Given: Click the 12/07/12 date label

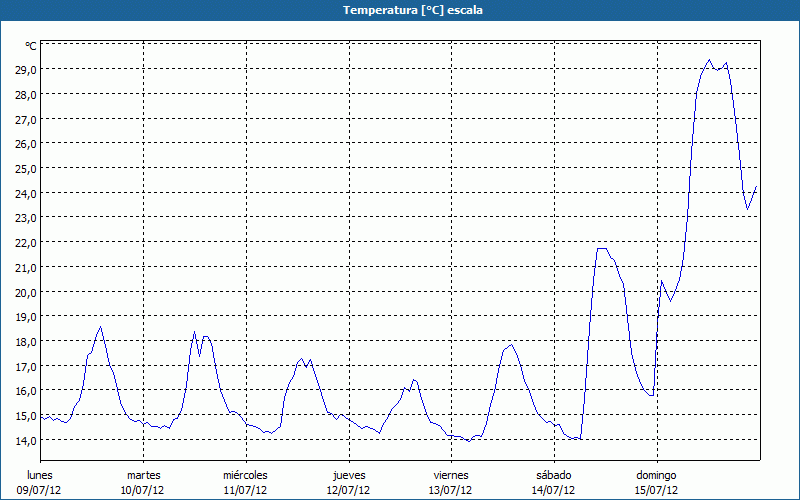Looking at the screenshot, I should point(348,491).
